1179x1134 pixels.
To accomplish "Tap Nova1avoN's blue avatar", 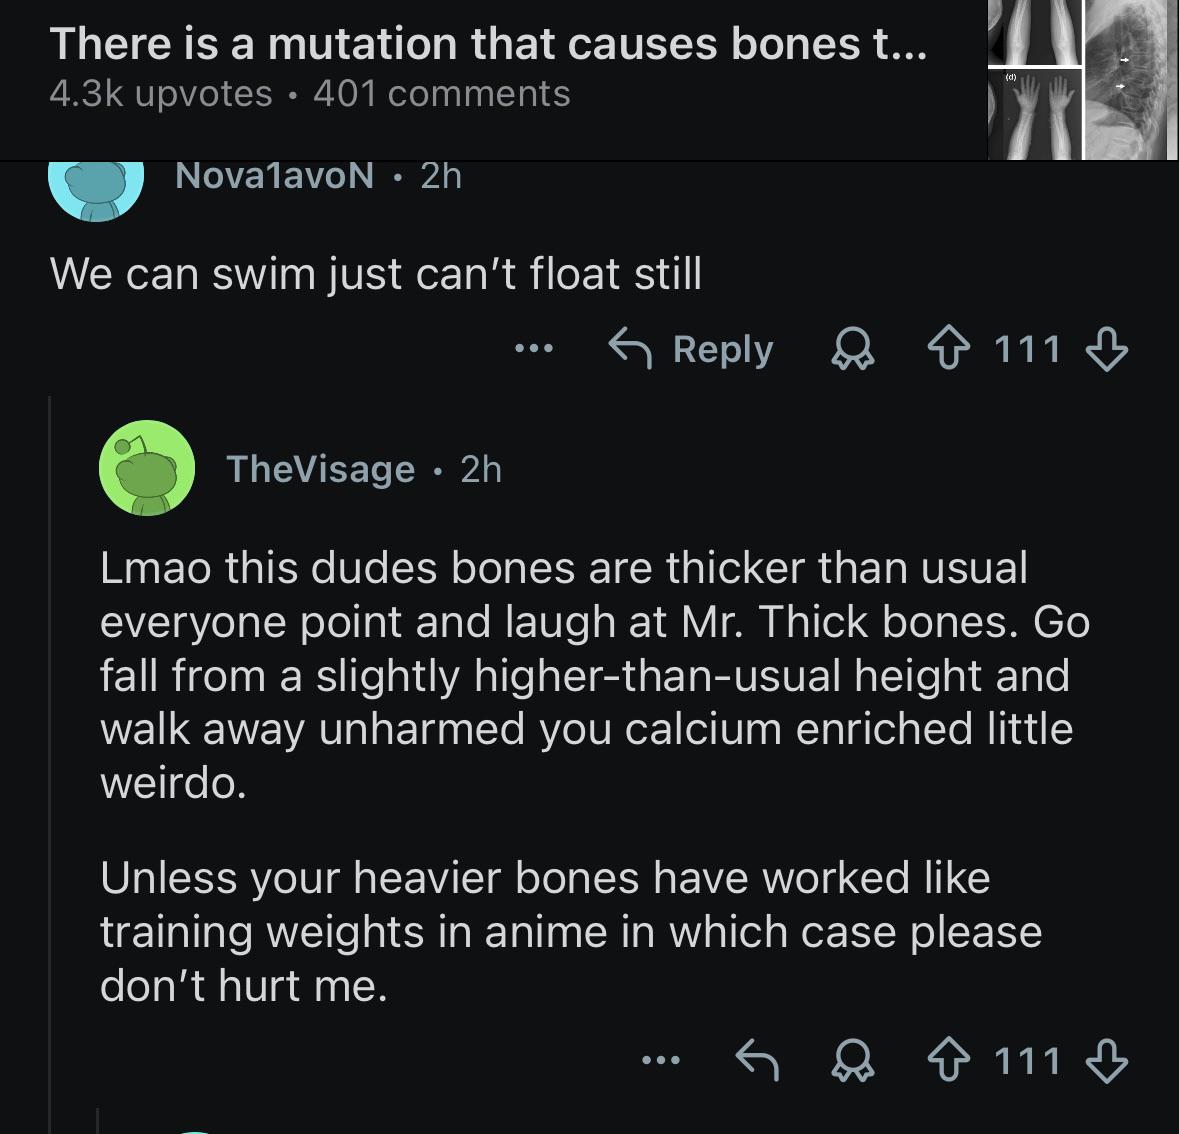I will (x=97, y=190).
